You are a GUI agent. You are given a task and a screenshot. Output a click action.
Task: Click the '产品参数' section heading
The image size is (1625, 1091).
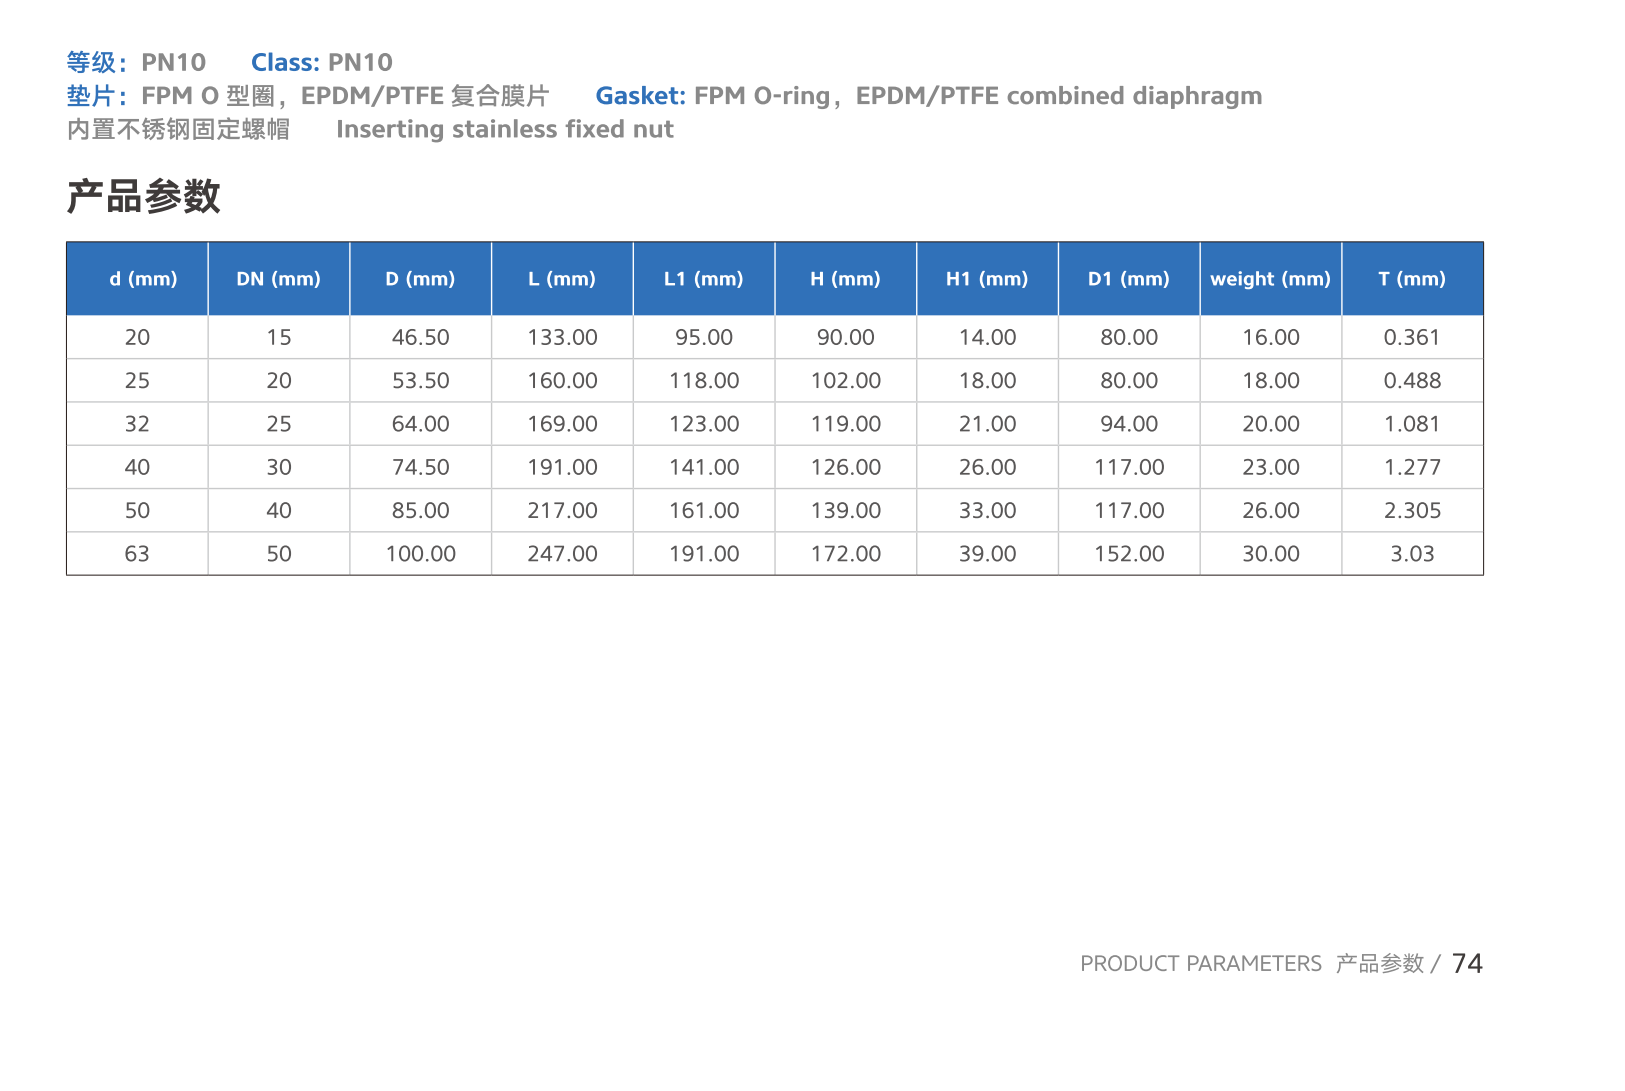click(x=143, y=196)
